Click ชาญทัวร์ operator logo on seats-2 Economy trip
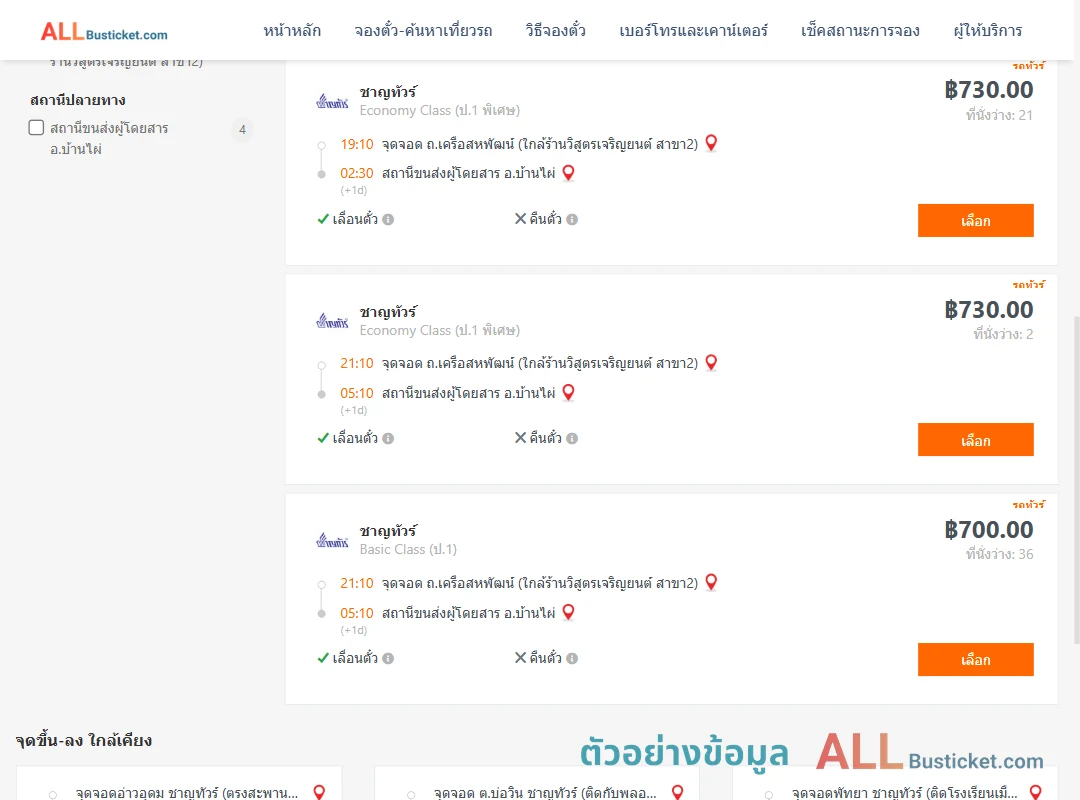Viewport: 1080px width, 800px height. click(332, 321)
